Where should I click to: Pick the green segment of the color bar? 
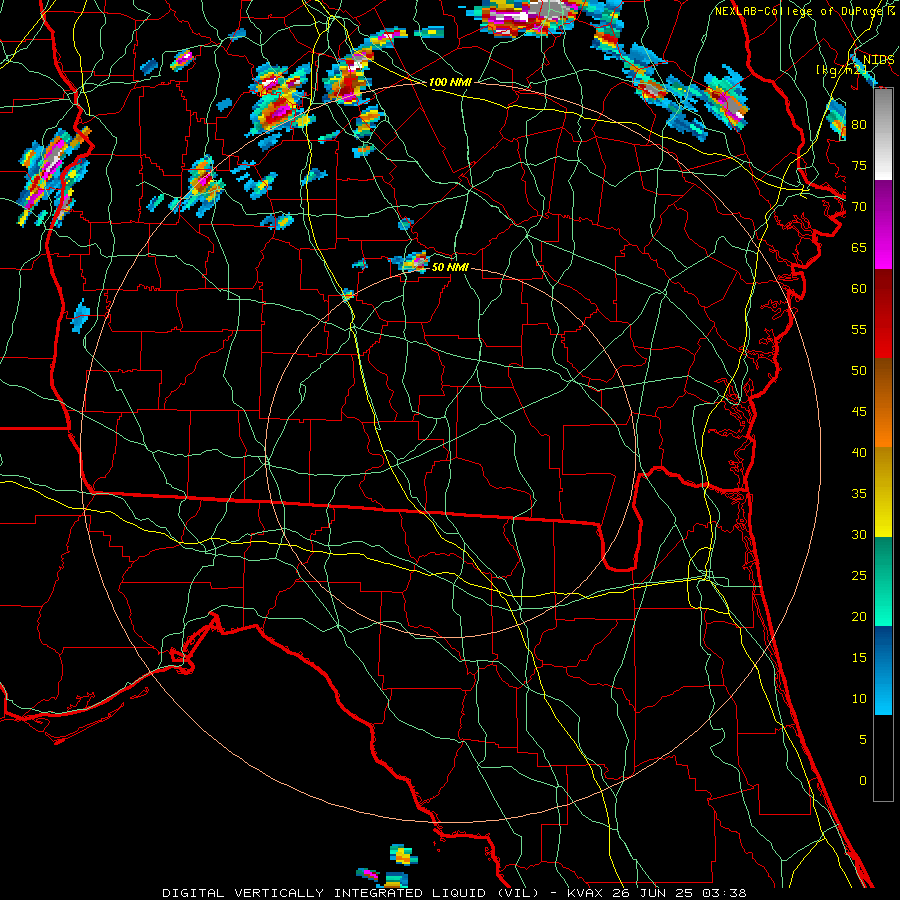883,581
